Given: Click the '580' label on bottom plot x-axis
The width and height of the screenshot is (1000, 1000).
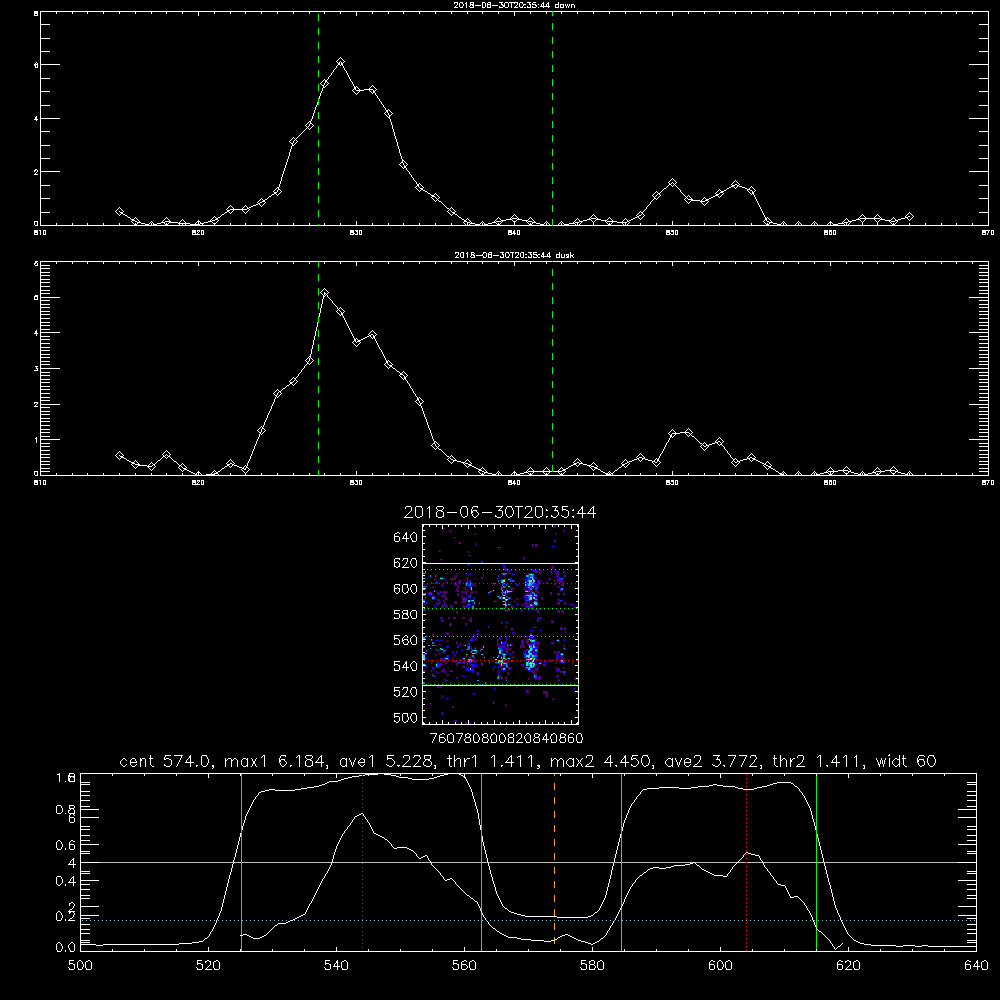Looking at the screenshot, I should coord(592,966).
